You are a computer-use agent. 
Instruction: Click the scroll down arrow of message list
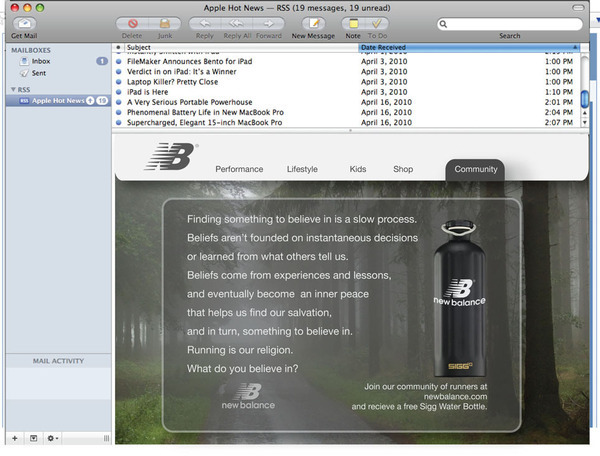click(x=584, y=122)
